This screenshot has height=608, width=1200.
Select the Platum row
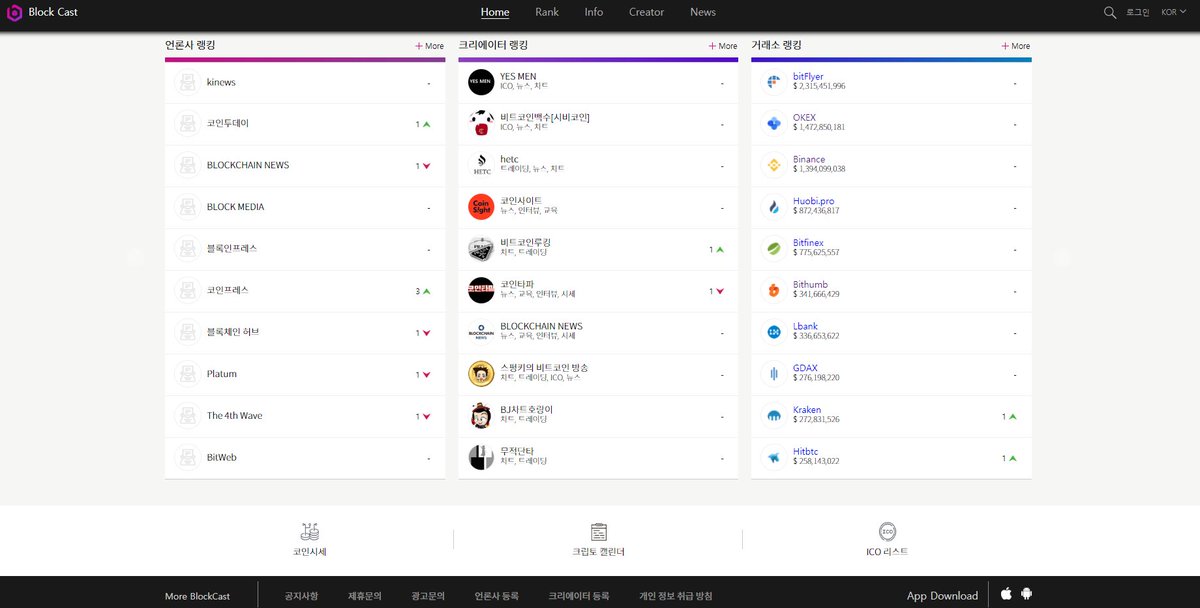305,374
